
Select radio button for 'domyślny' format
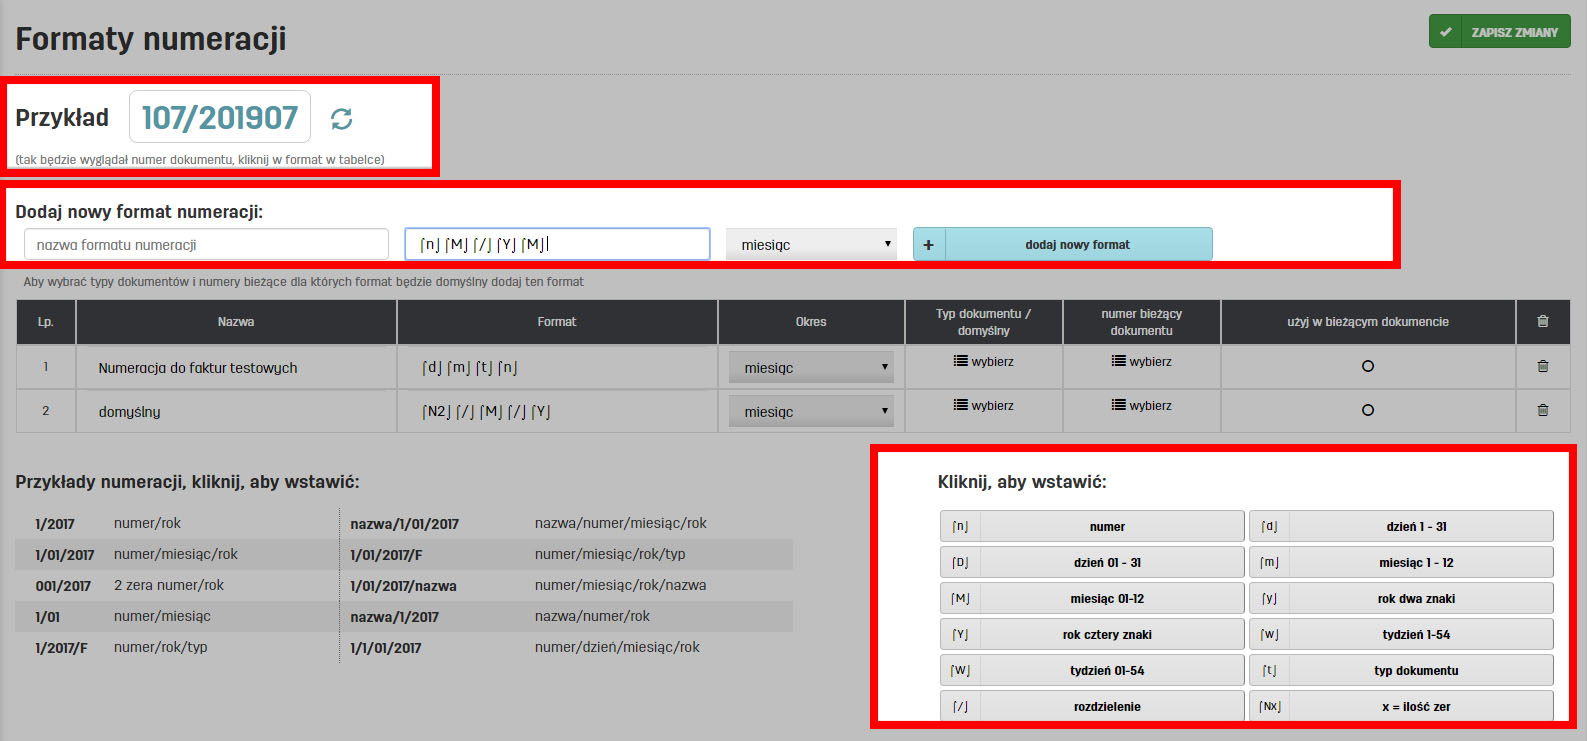pyautogui.click(x=1367, y=410)
